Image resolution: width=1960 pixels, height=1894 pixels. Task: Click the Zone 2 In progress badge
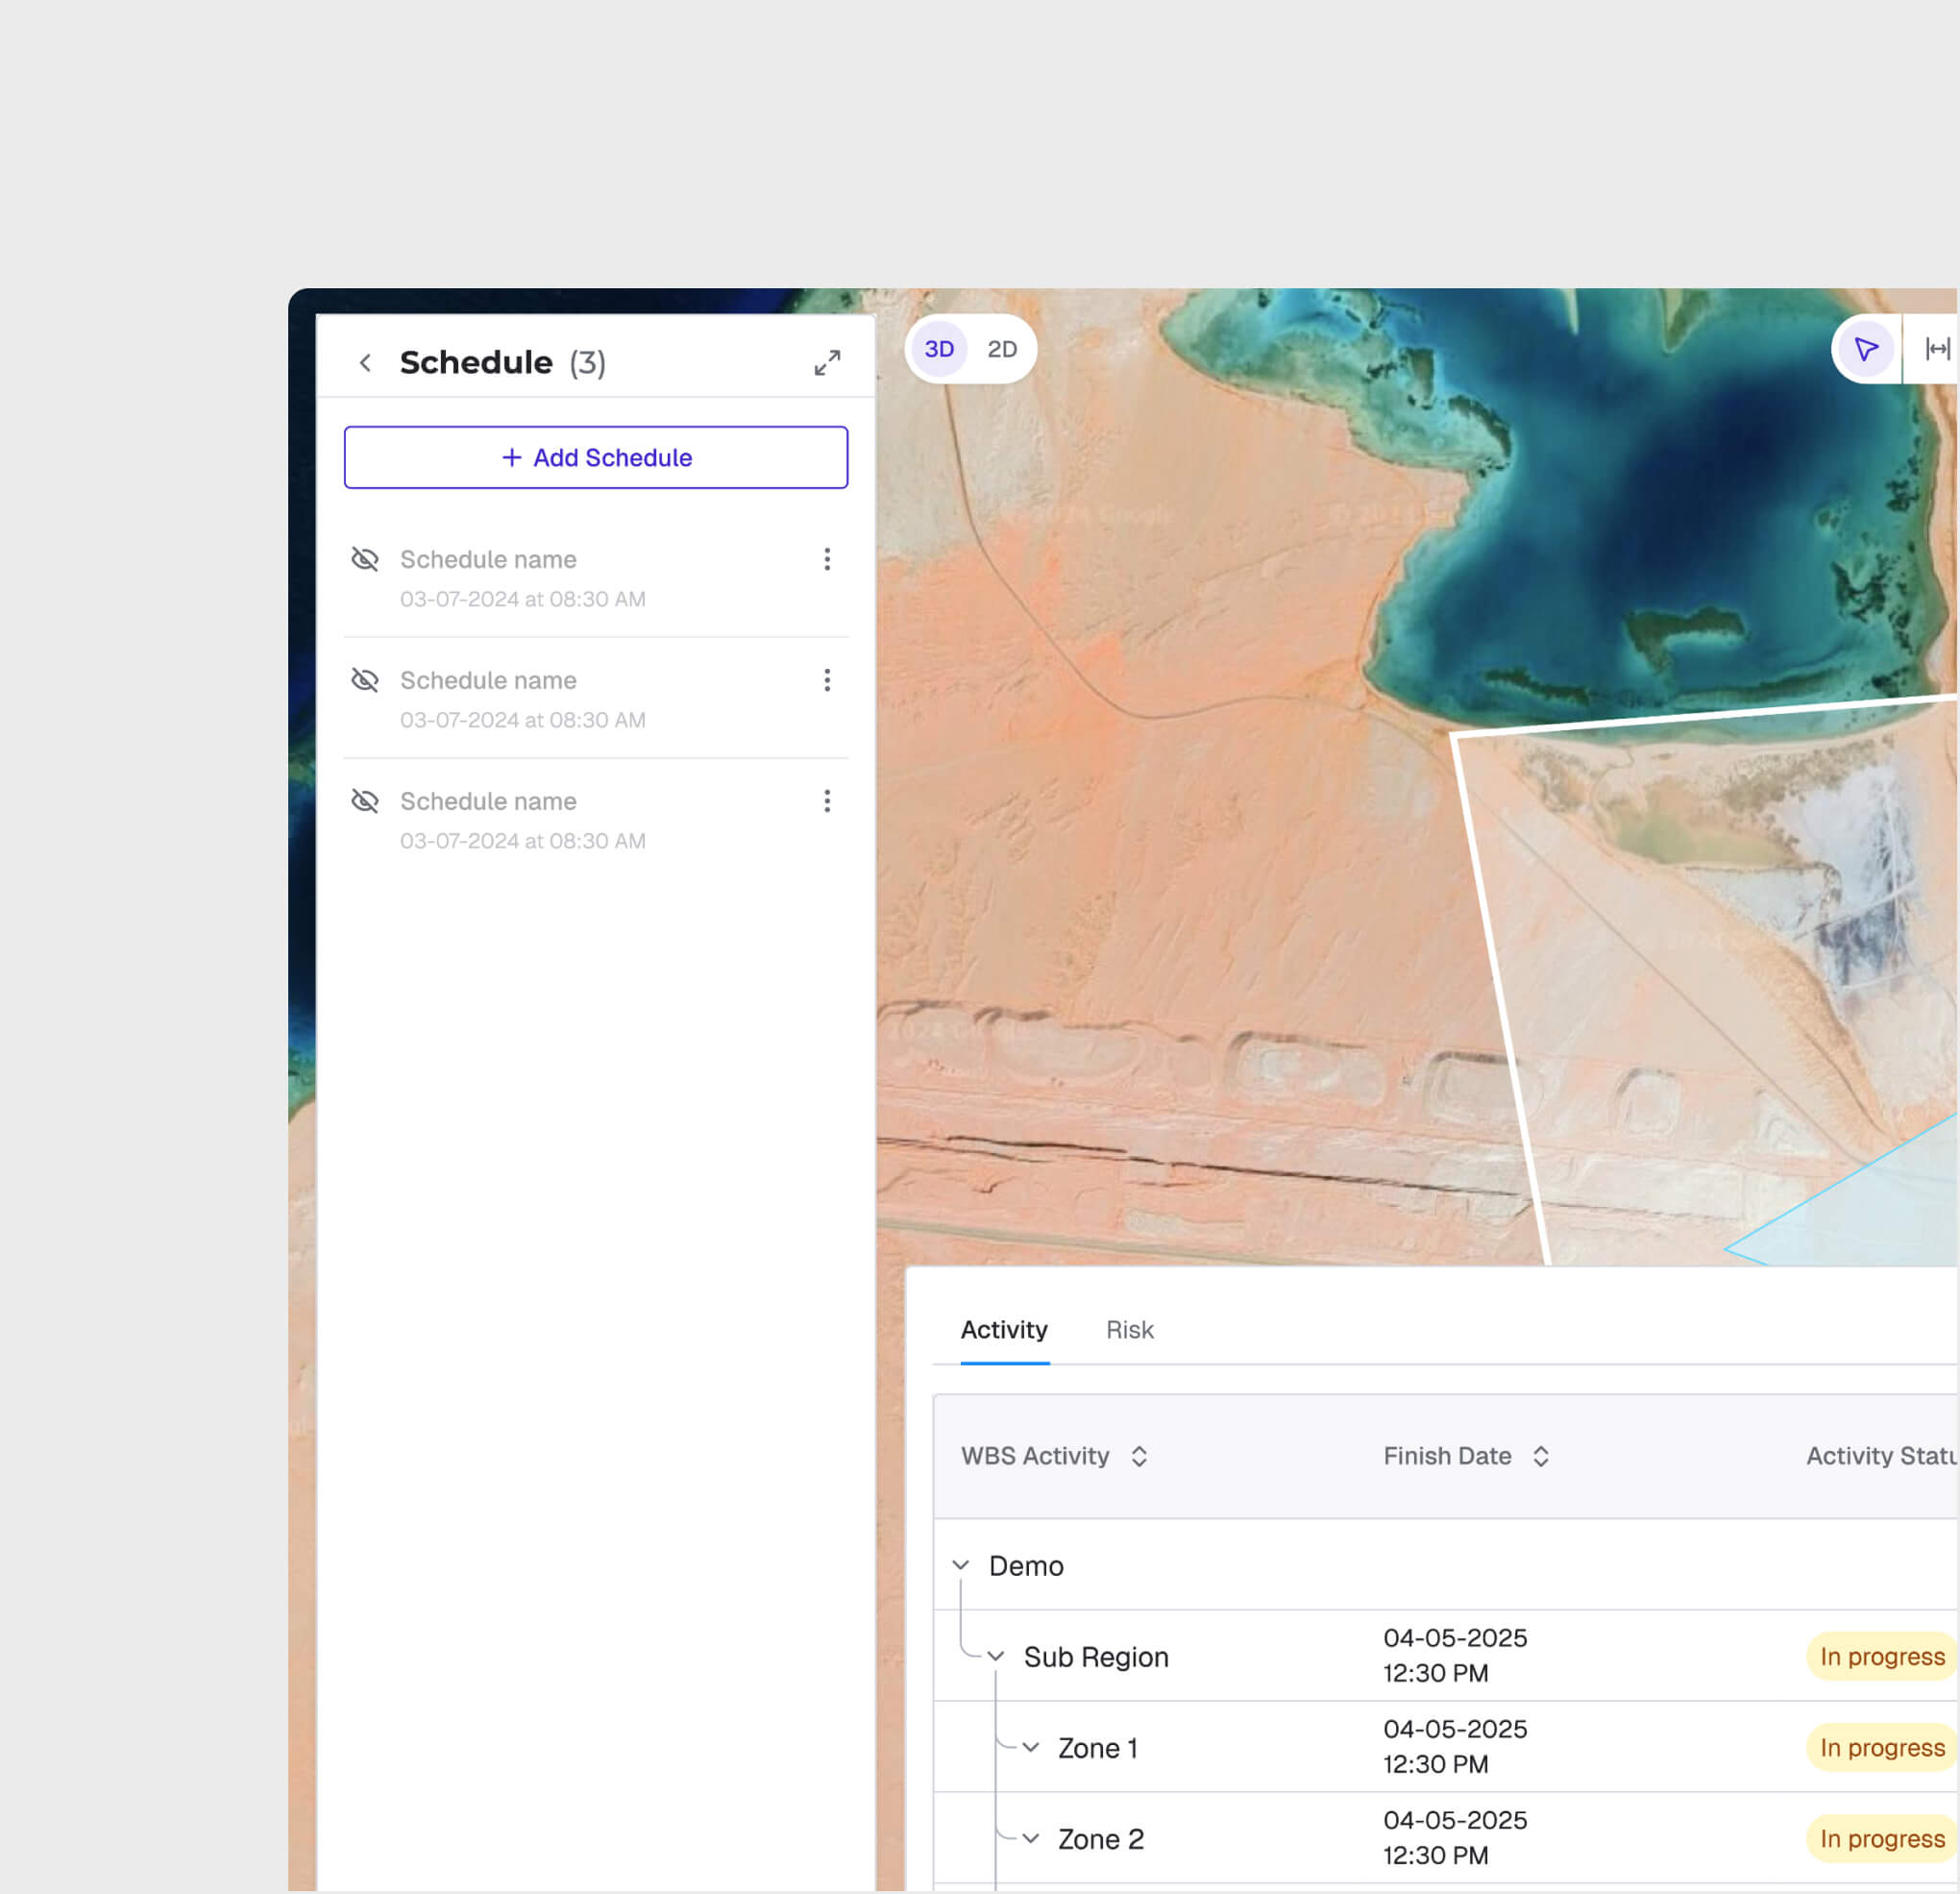click(x=1881, y=1839)
